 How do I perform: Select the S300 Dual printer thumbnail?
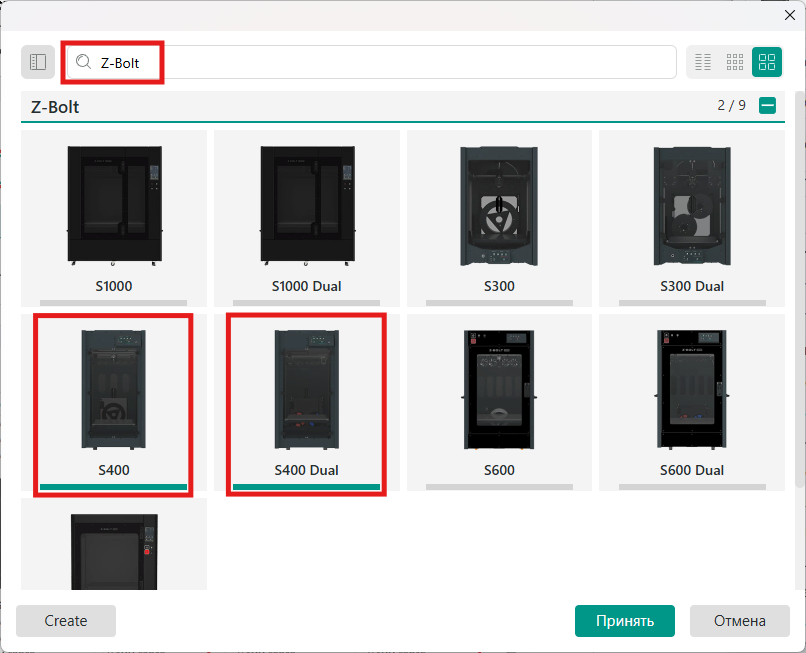(x=692, y=206)
